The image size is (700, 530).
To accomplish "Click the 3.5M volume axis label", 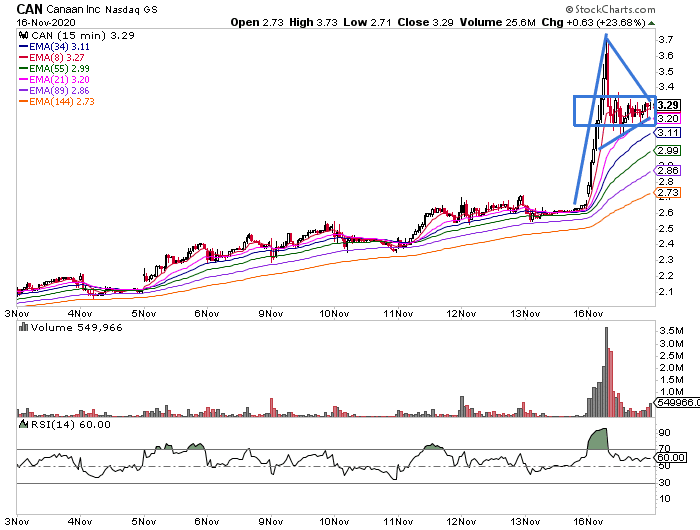I will point(671,331).
